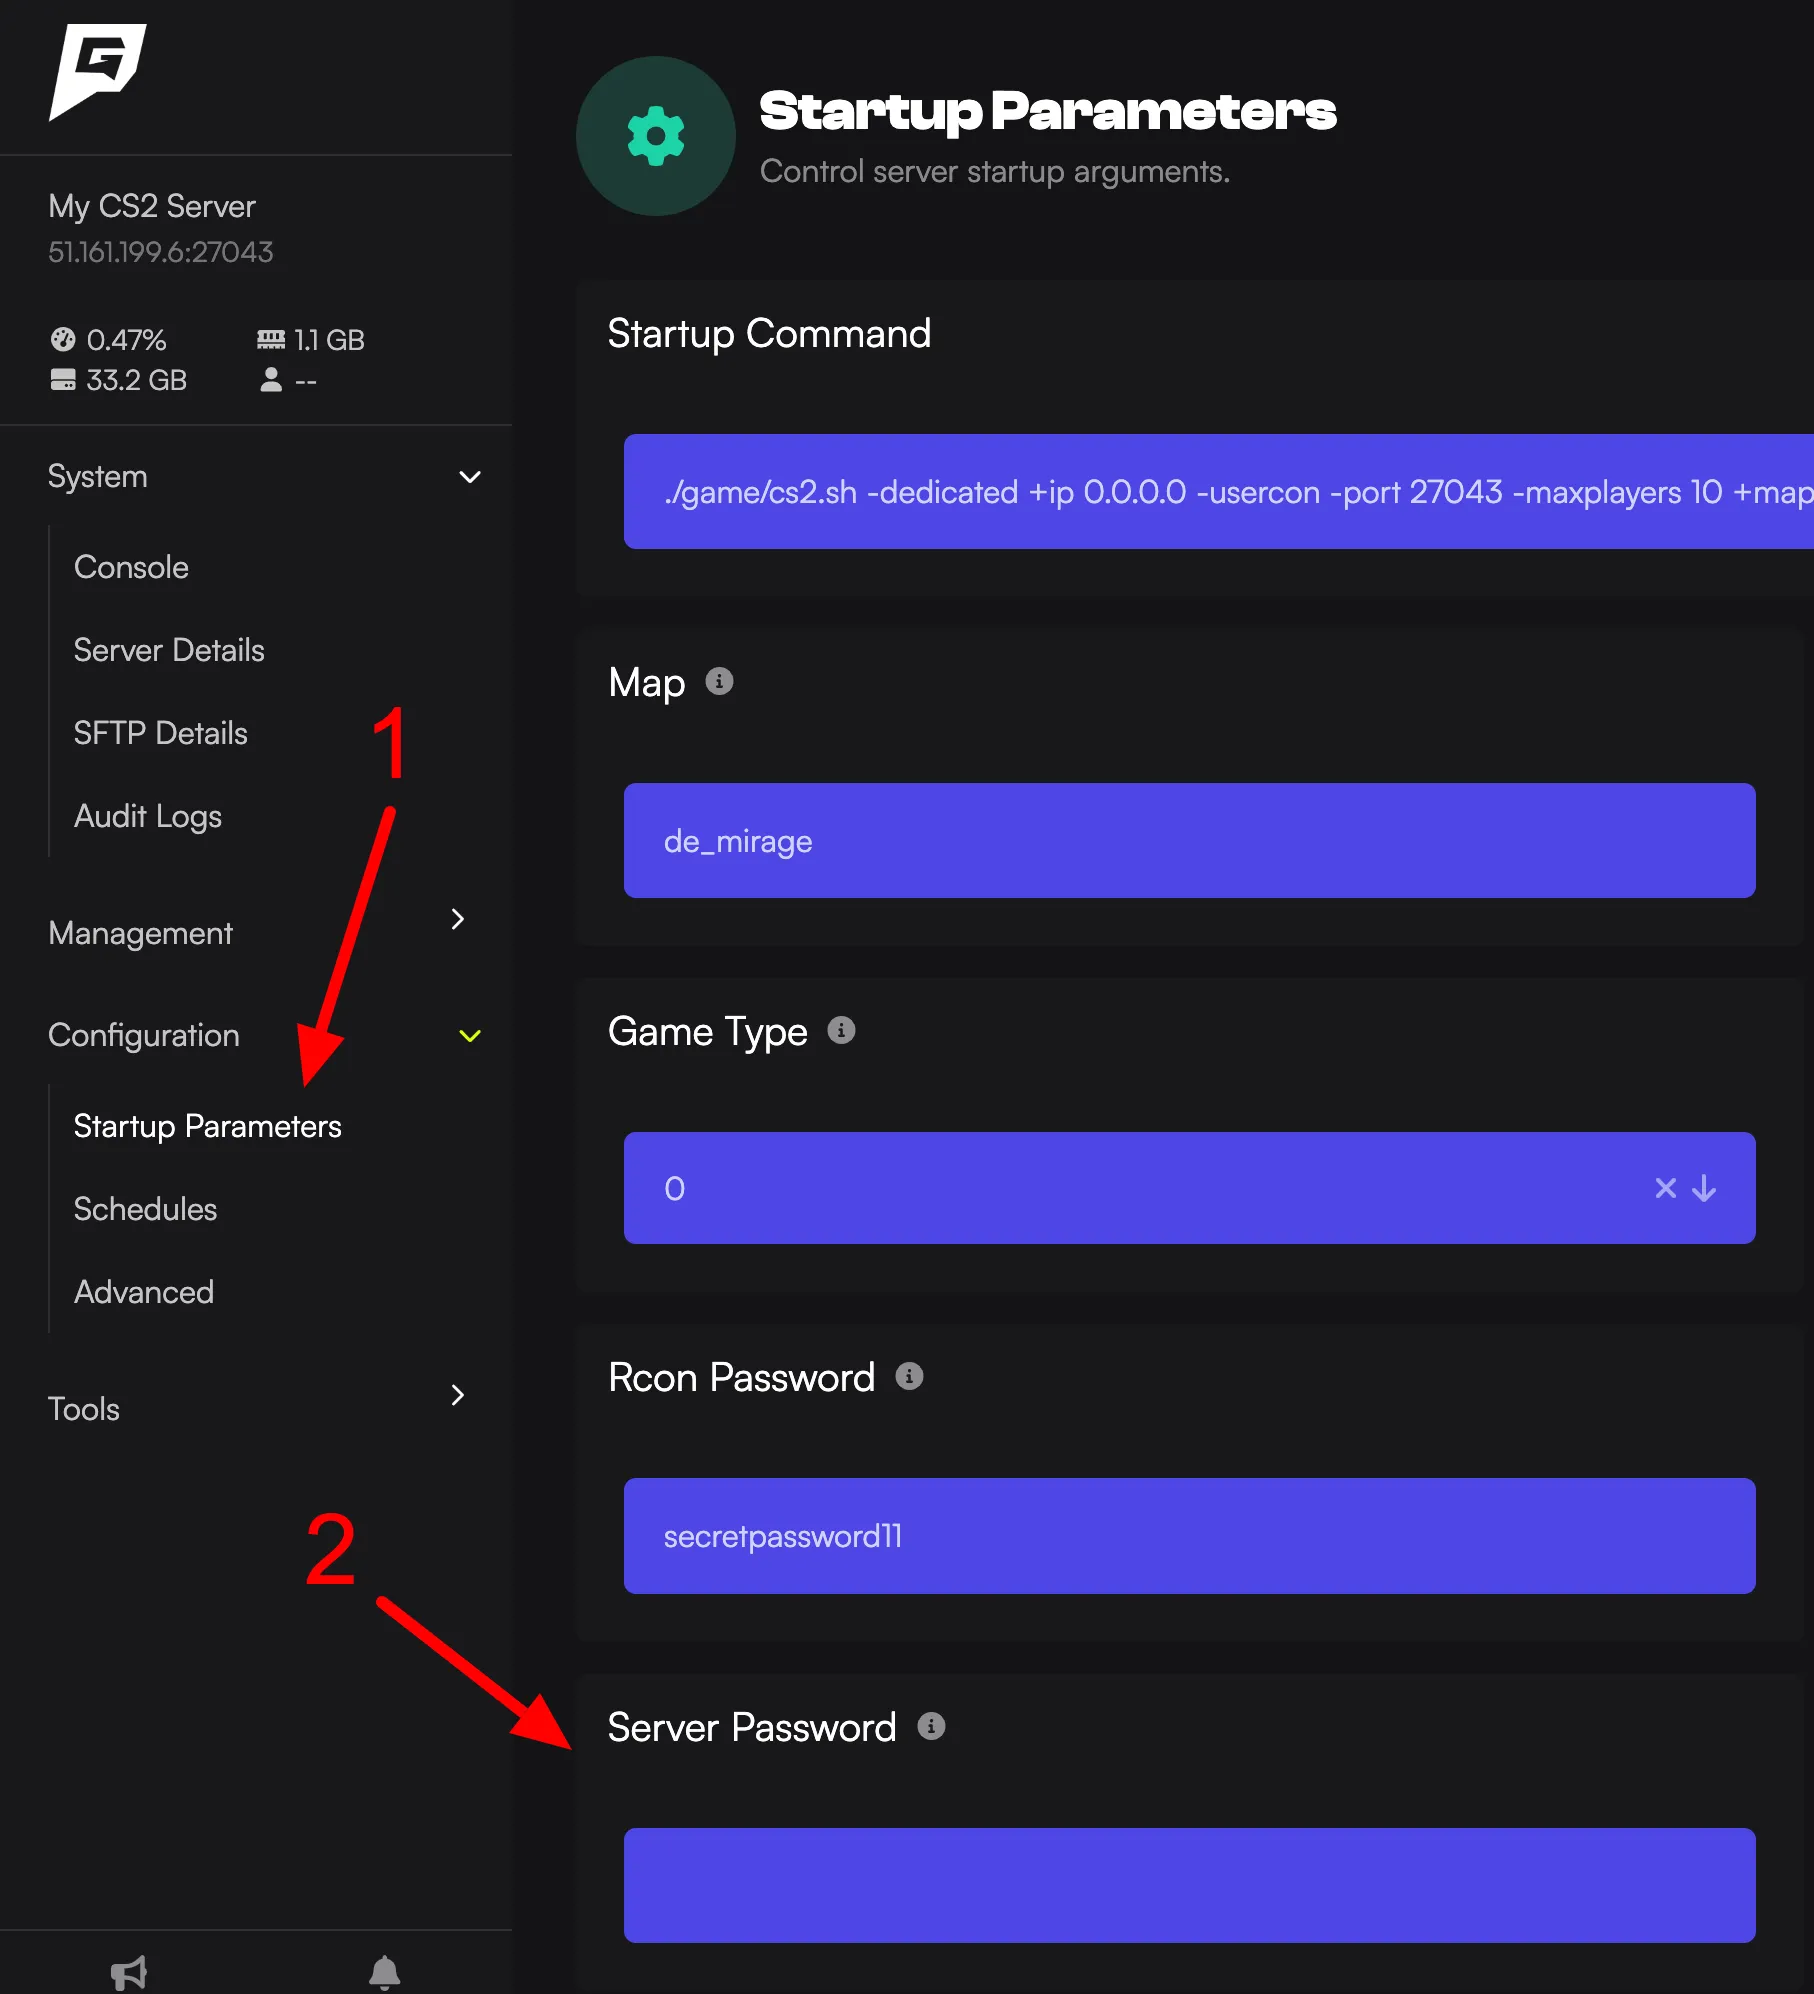Screen dimensions: 1814x1994
Task: View the Audit Logs
Action: click(x=147, y=815)
